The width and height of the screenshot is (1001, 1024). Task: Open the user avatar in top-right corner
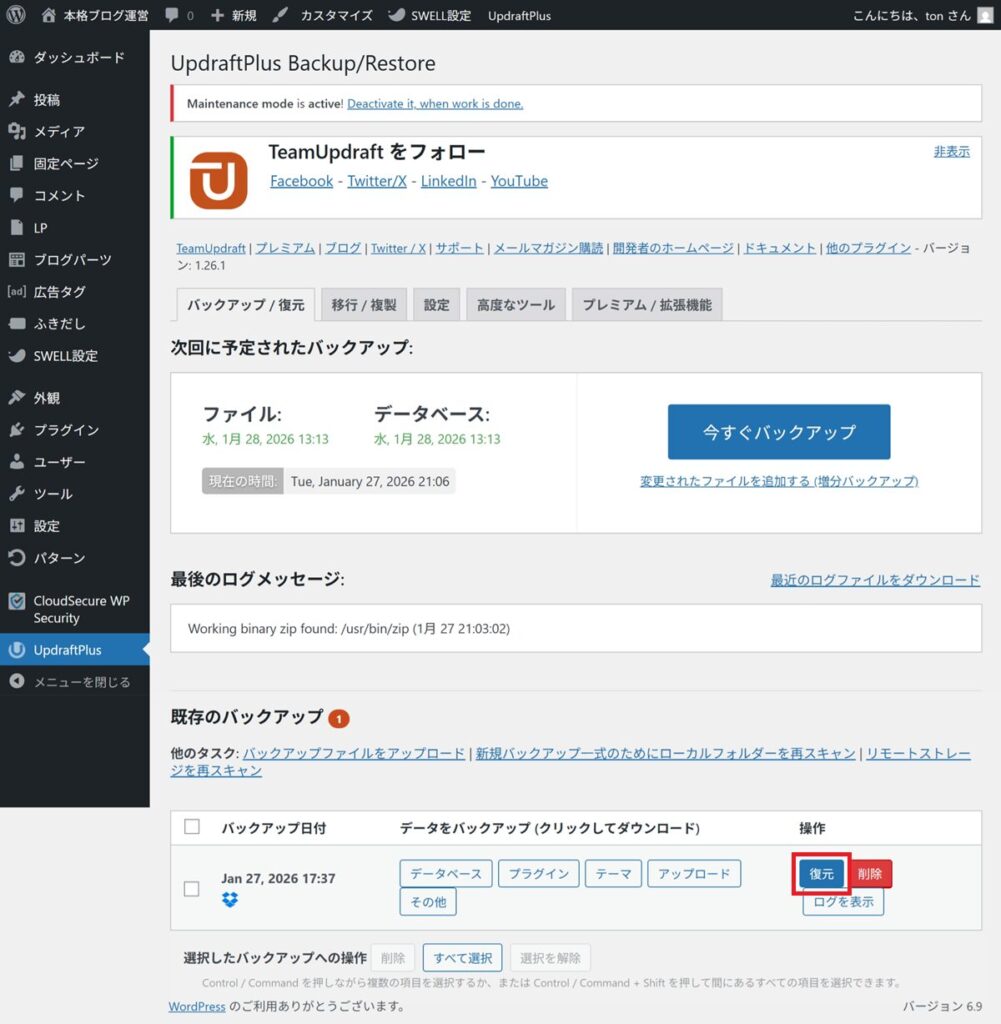985,15
